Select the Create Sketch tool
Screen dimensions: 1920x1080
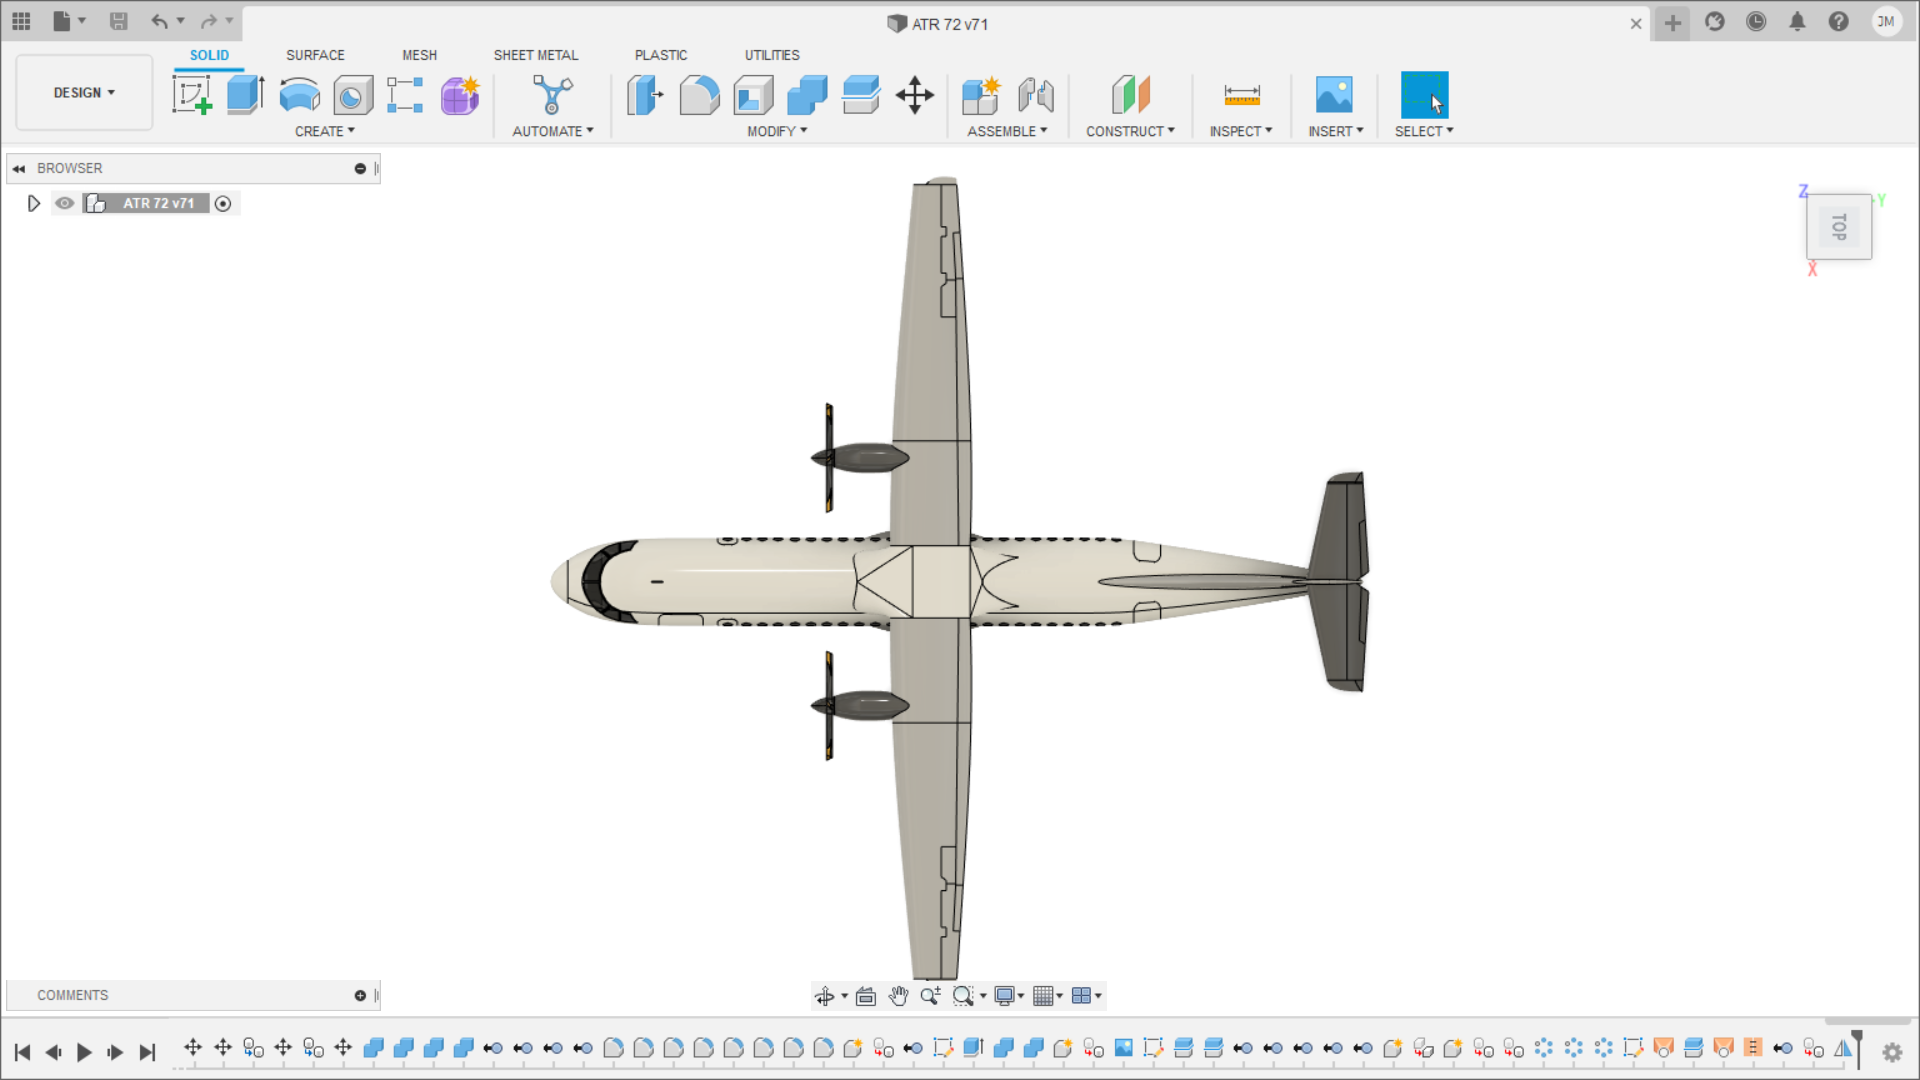[x=191, y=95]
